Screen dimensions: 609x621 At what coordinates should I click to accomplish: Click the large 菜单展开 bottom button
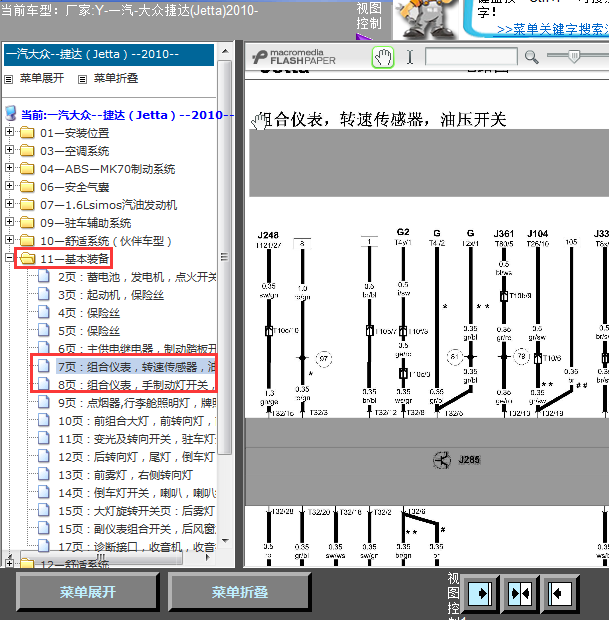pos(88,592)
